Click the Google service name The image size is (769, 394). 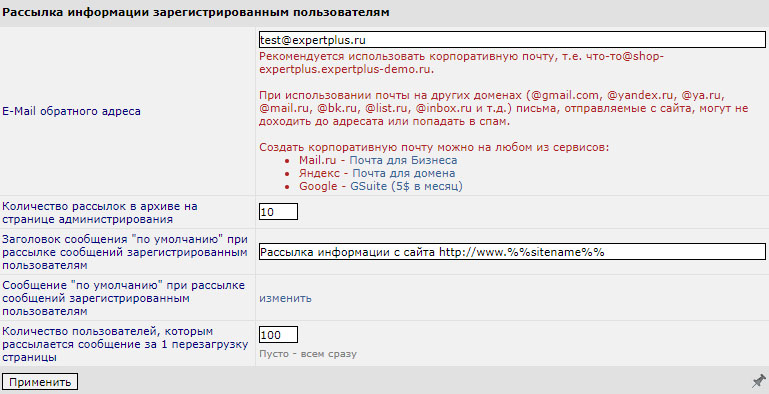coord(318,186)
